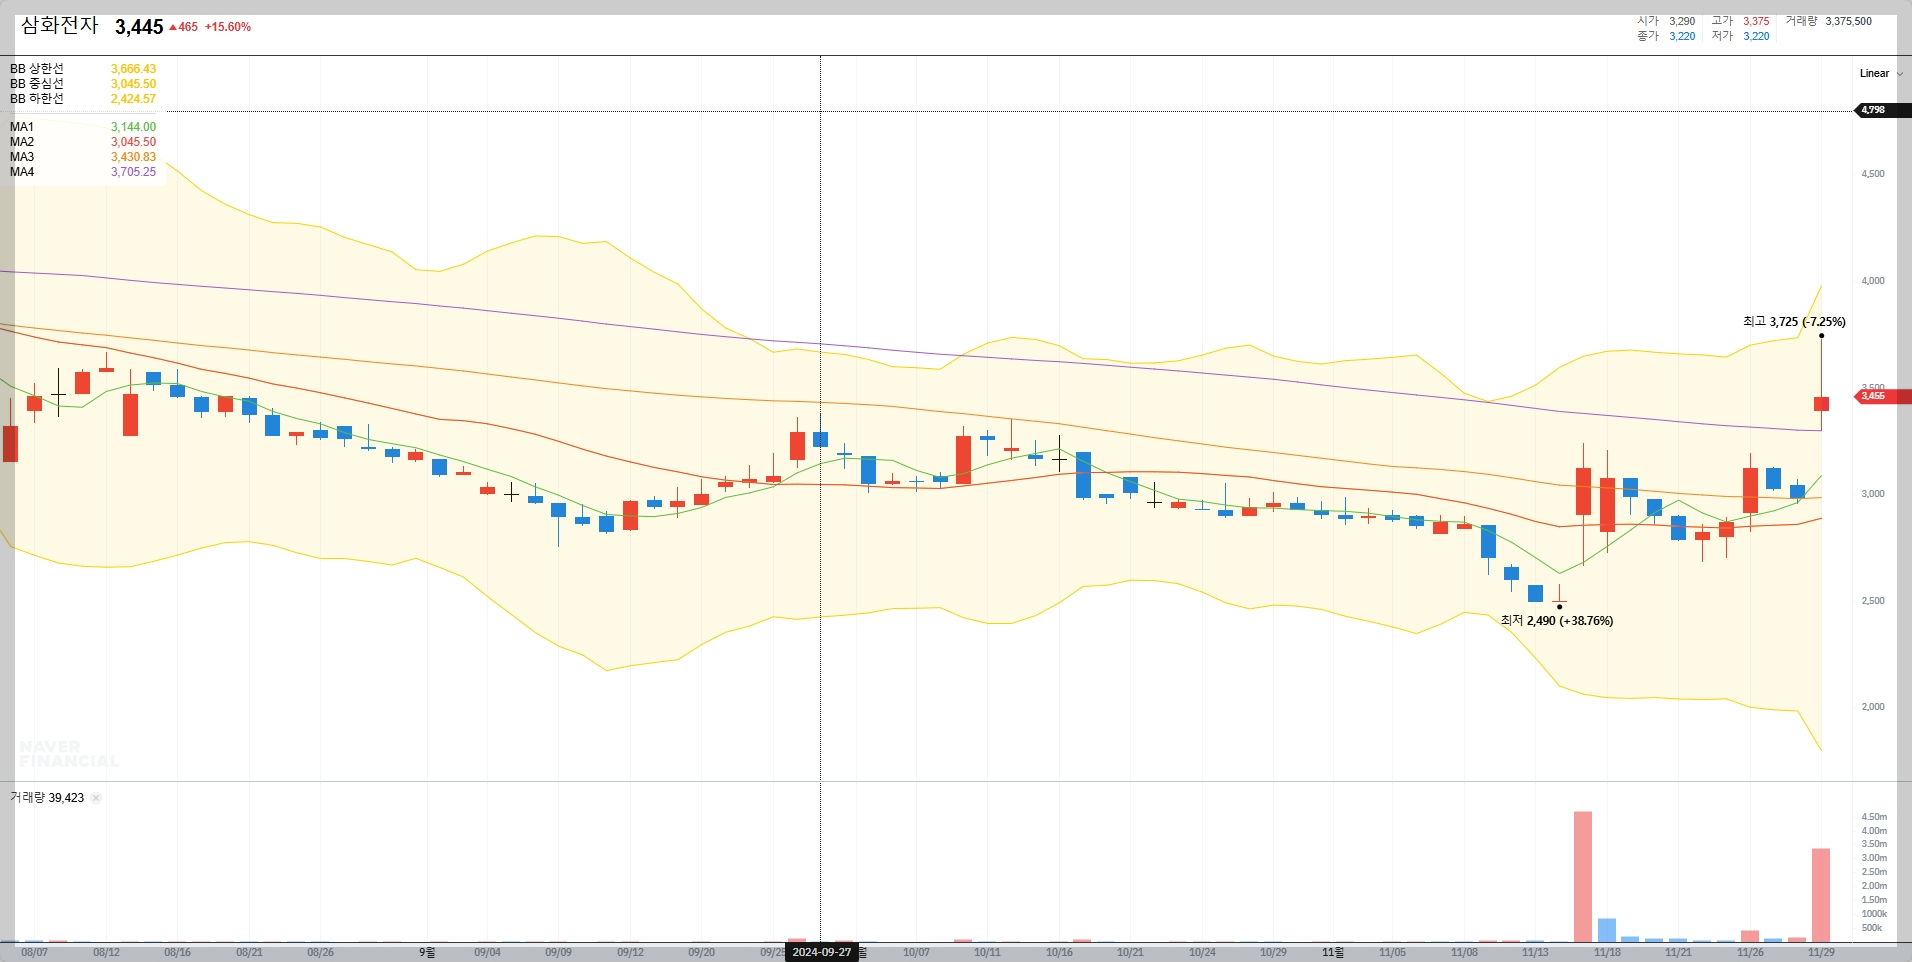Image resolution: width=1912 pixels, height=962 pixels.
Task: Click the red 3,455 current price tag
Action: point(1882,396)
